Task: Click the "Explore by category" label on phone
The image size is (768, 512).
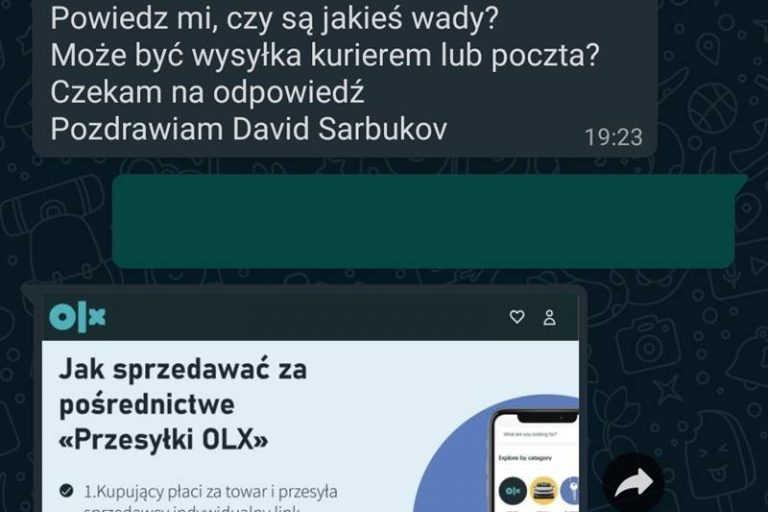Action: click(x=525, y=458)
